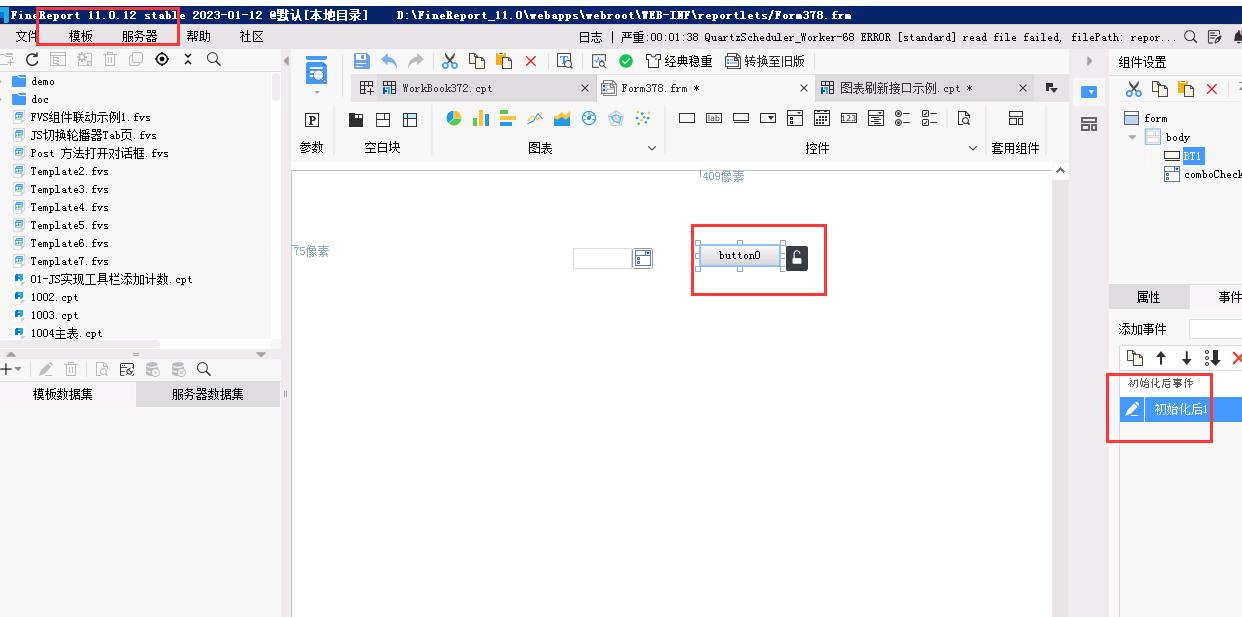The image size is (1242, 617).
Task: Expand the demo folder
Action: click(3, 82)
